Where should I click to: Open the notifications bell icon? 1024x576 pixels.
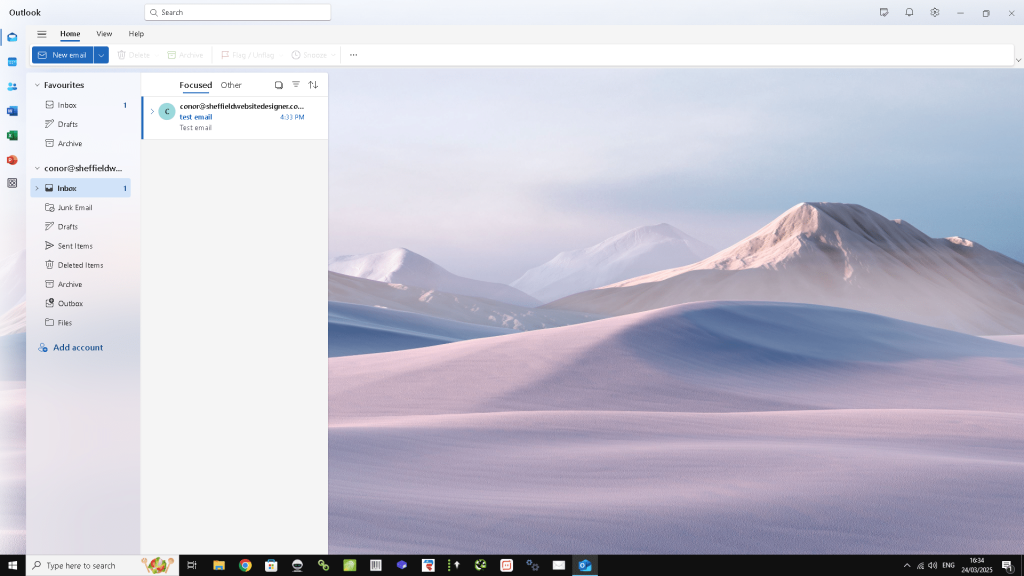pyautogui.click(x=909, y=12)
